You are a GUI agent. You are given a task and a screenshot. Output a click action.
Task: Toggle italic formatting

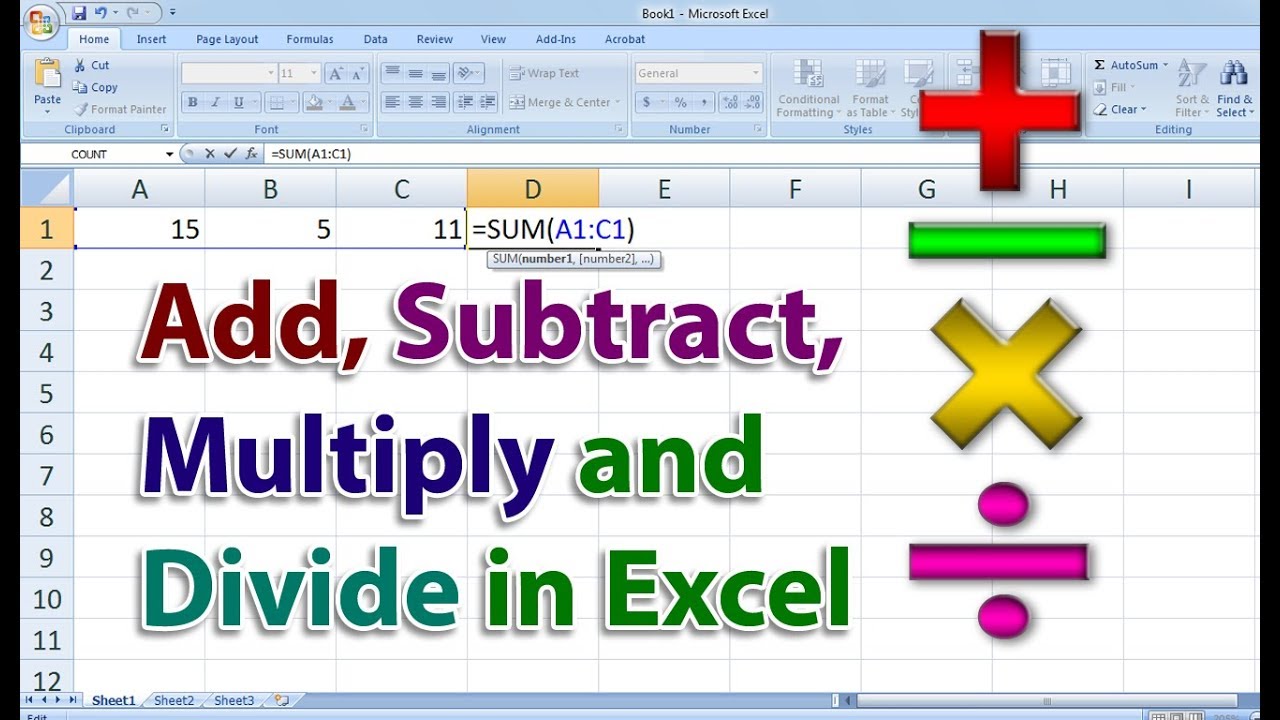215,102
